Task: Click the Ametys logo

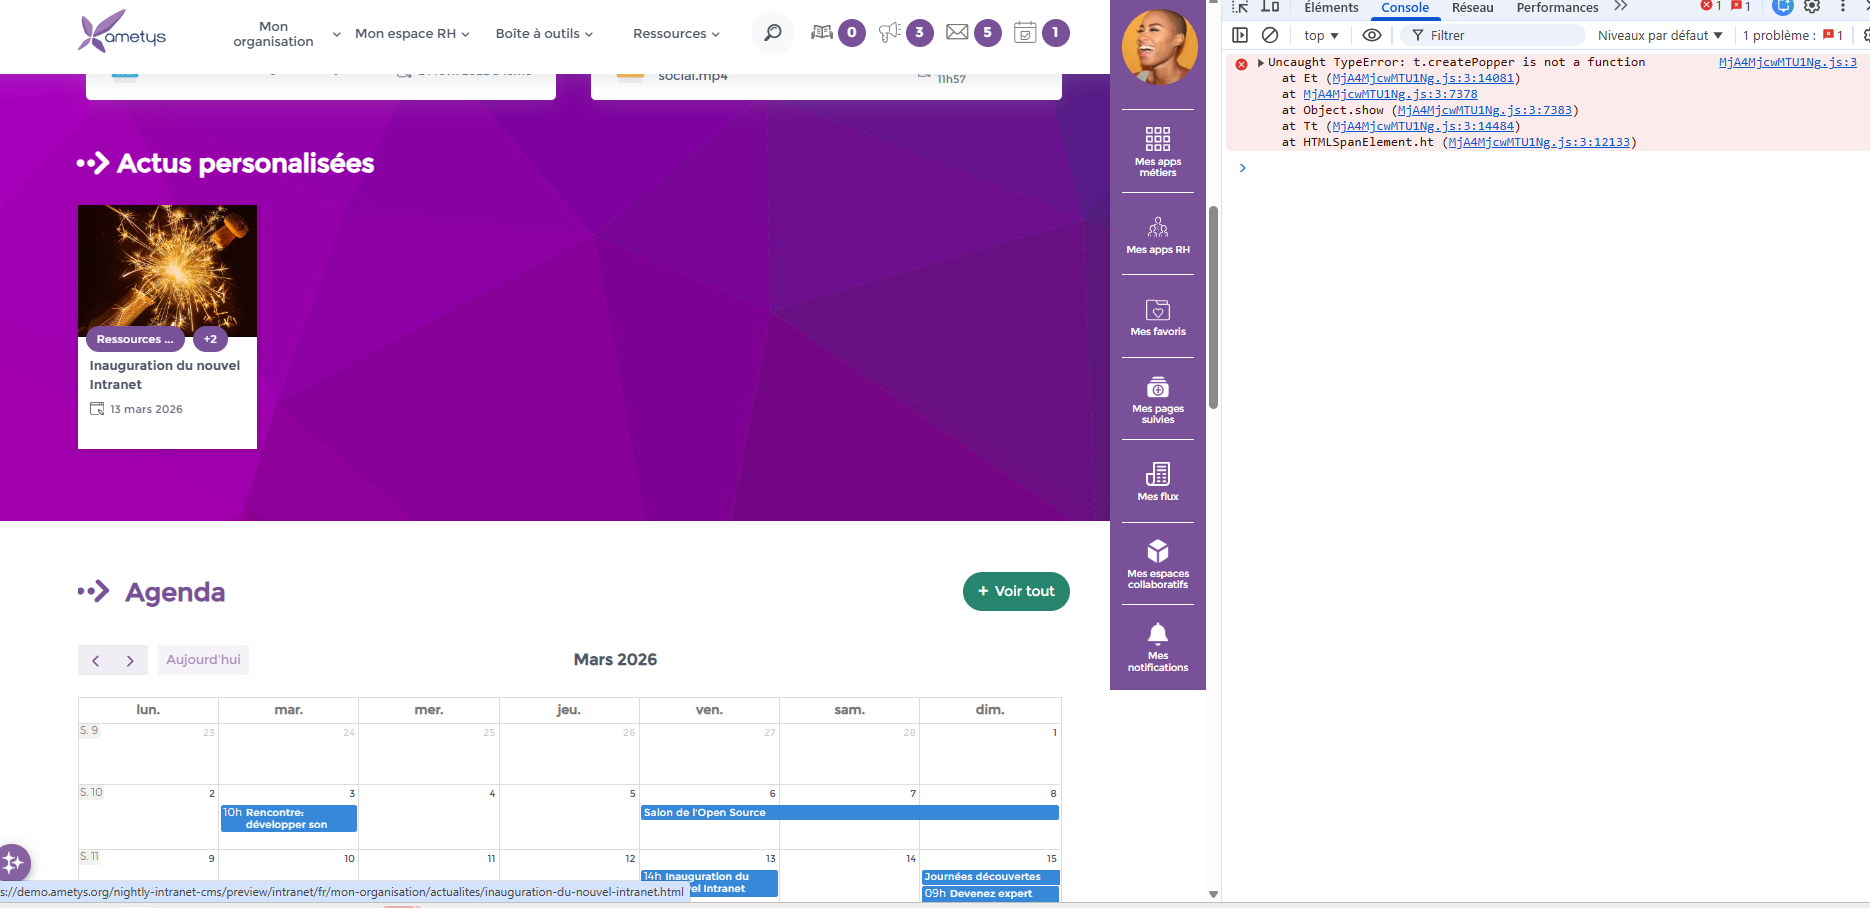Action: tap(122, 33)
